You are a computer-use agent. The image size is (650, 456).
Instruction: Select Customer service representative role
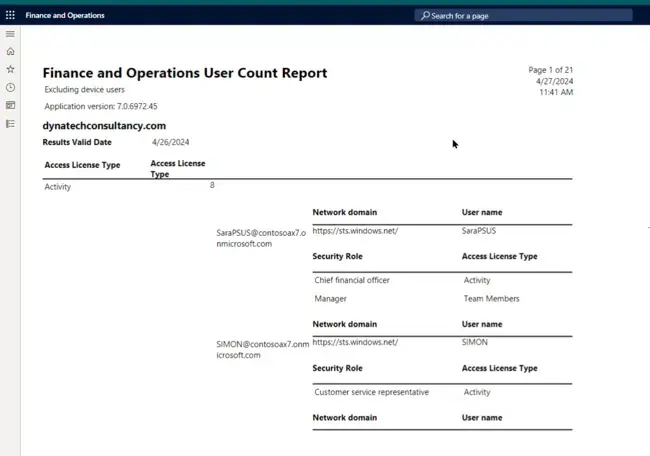pos(371,392)
